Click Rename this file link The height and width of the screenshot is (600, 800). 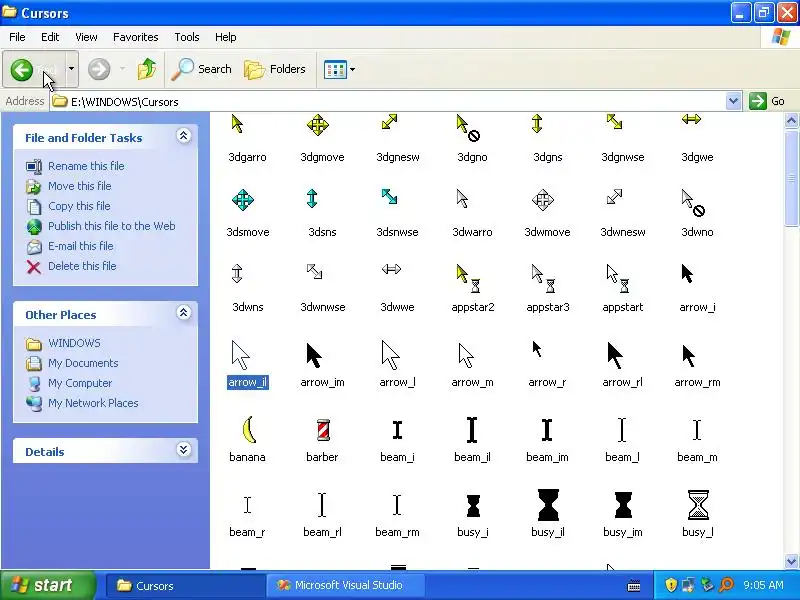[86, 166]
